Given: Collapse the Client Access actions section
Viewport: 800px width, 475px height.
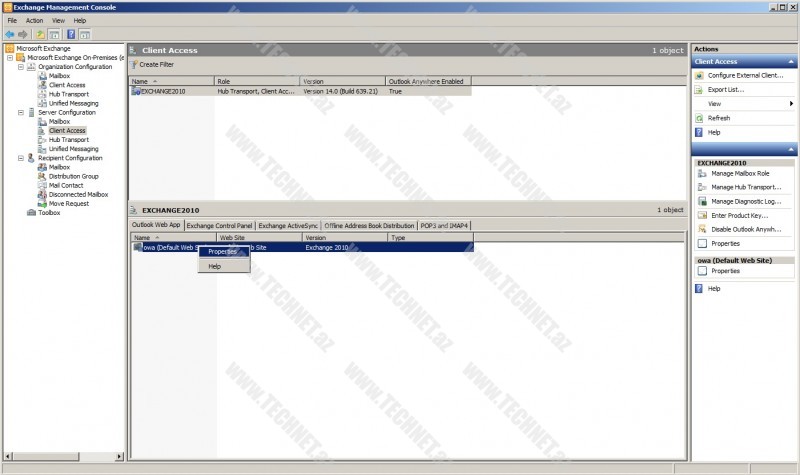Looking at the screenshot, I should click(791, 62).
